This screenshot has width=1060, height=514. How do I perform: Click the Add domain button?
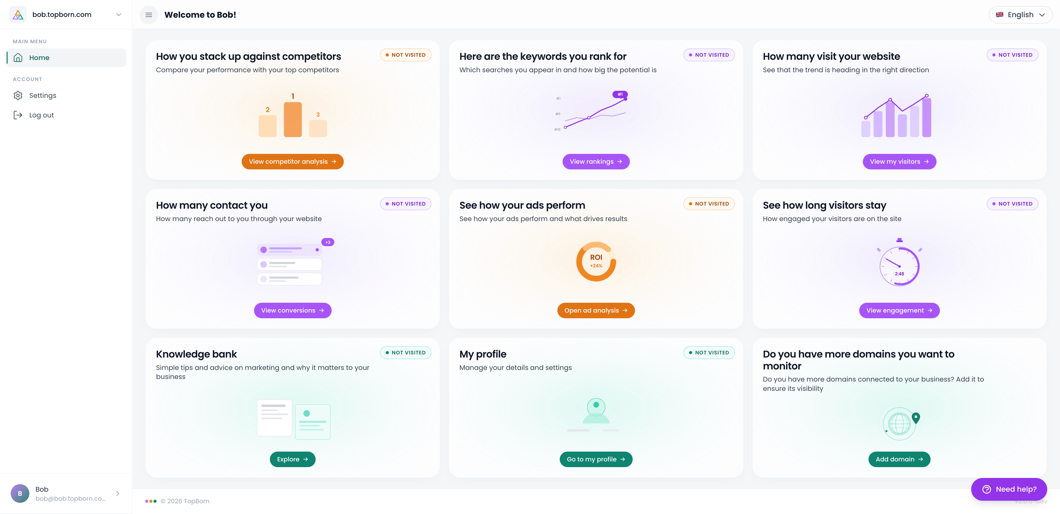pos(899,459)
